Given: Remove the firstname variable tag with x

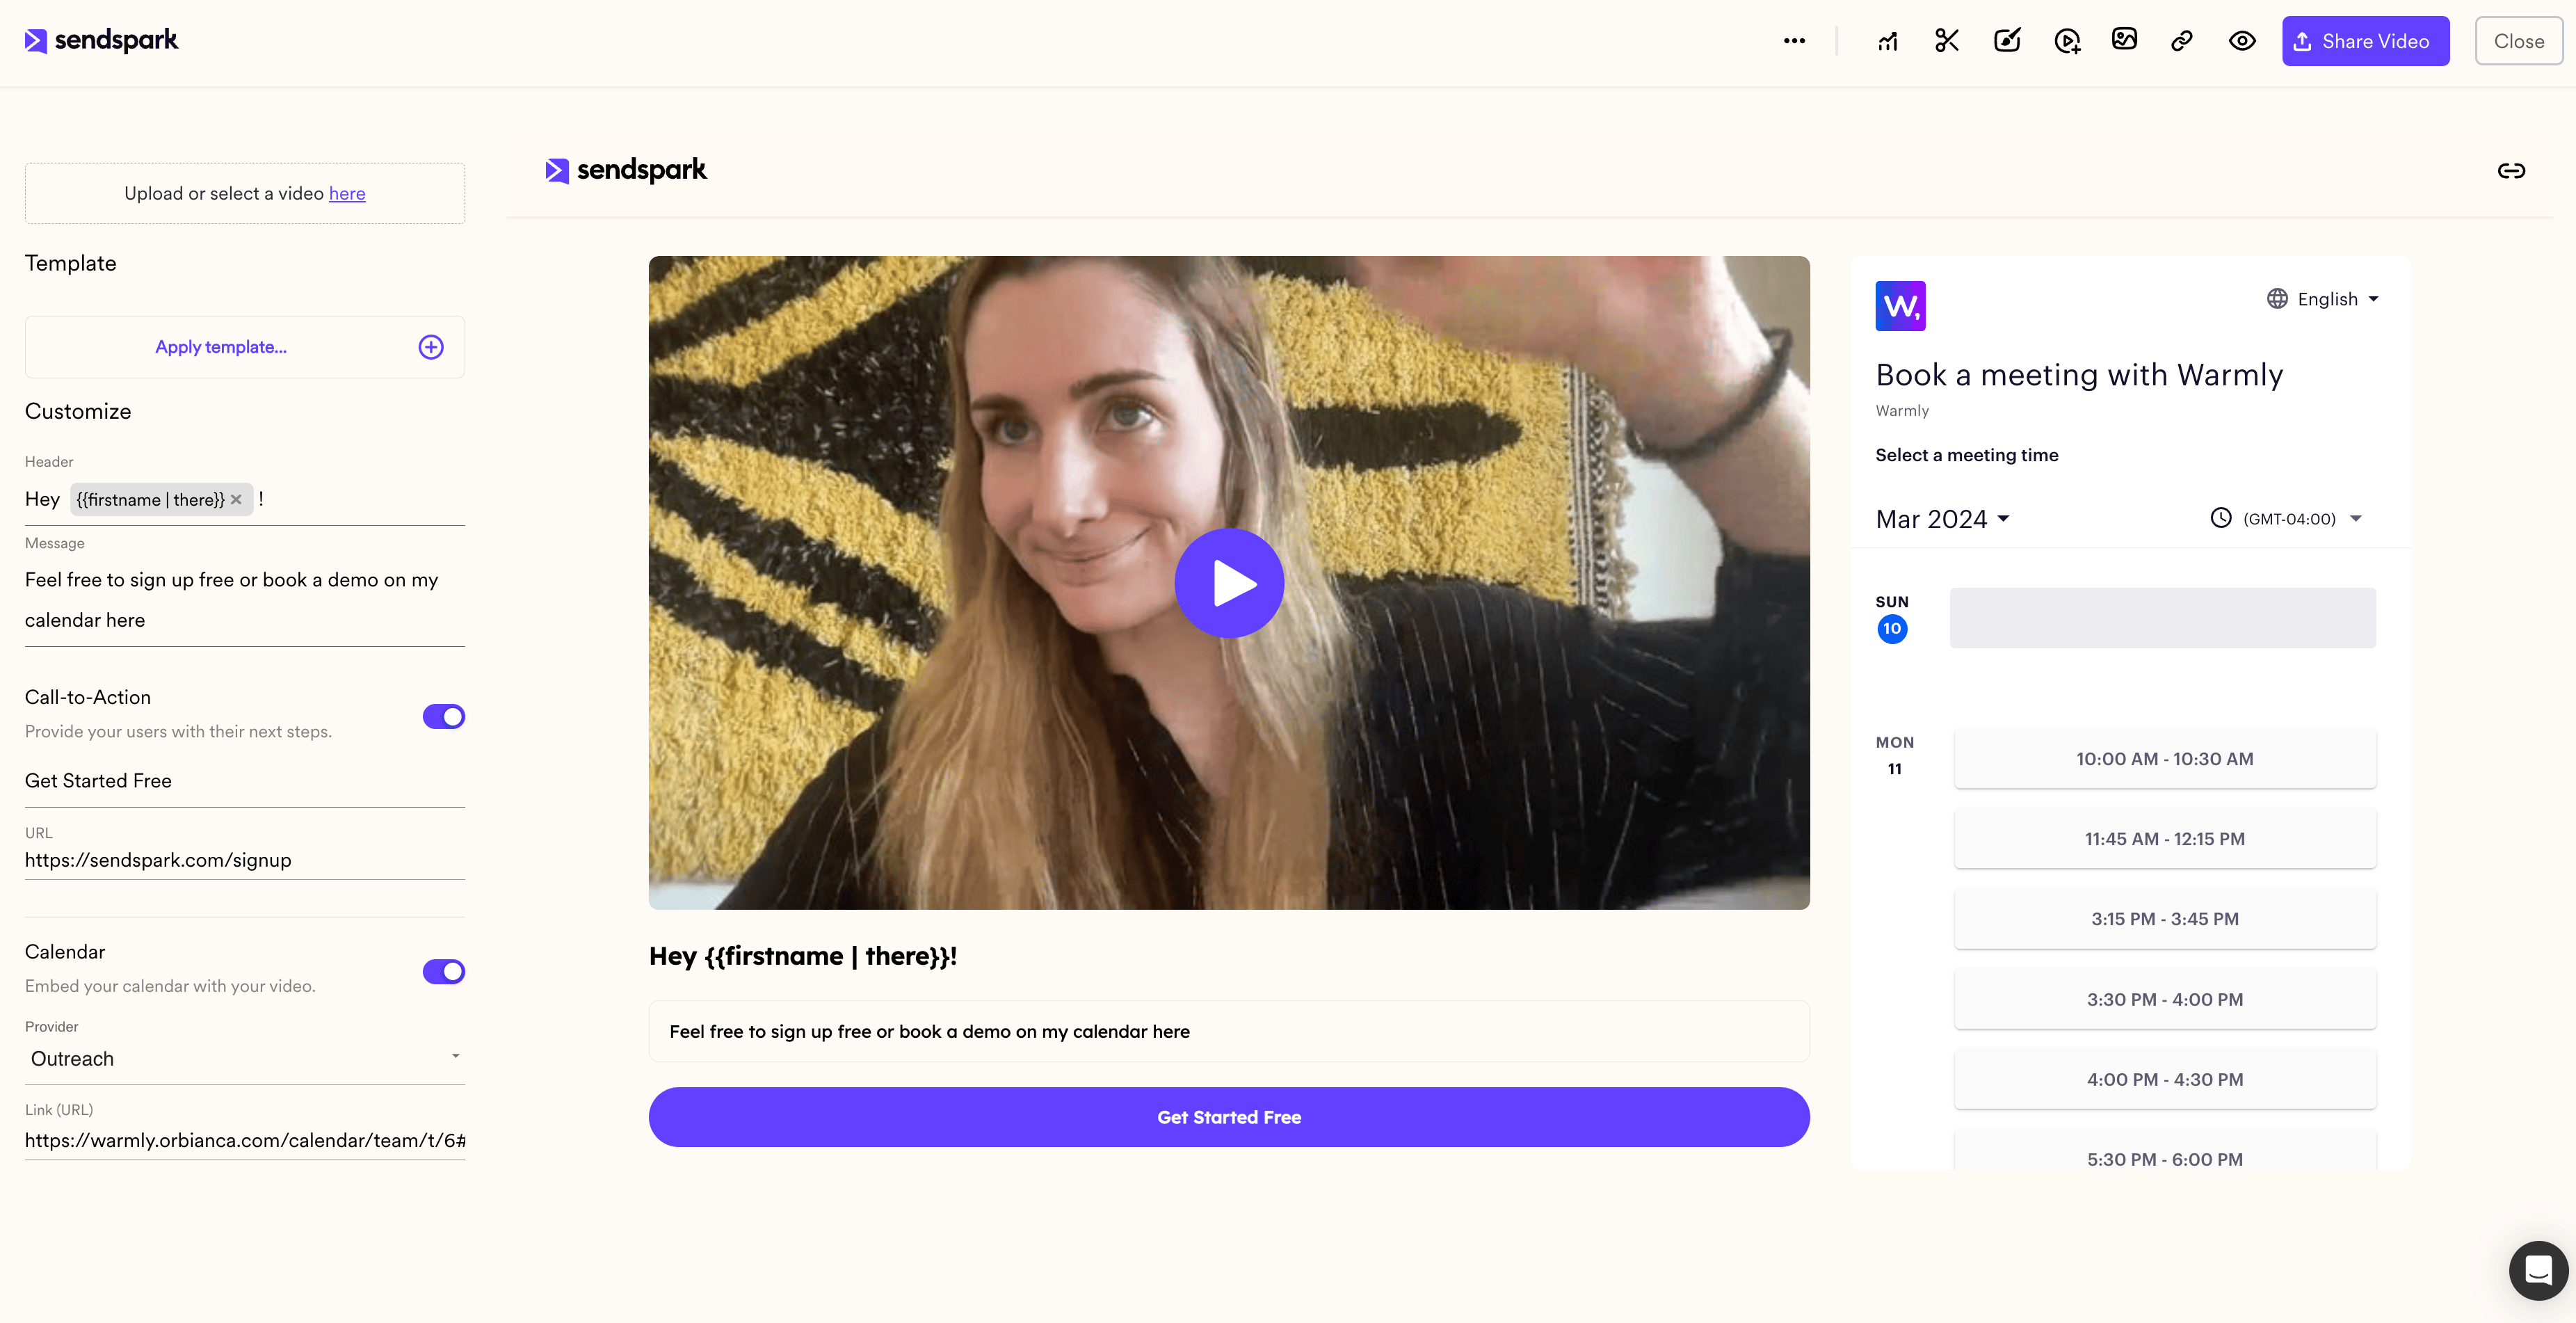Looking at the screenshot, I should (x=236, y=500).
